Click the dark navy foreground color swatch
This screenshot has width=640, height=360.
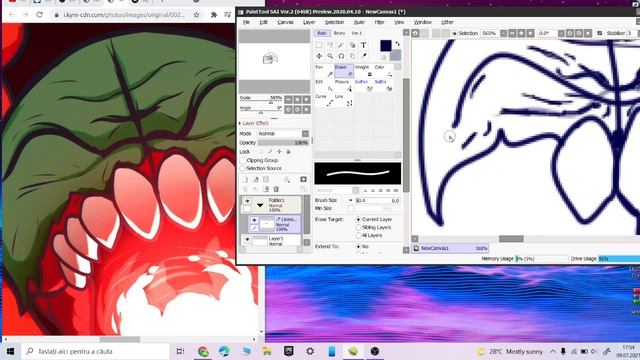386,45
